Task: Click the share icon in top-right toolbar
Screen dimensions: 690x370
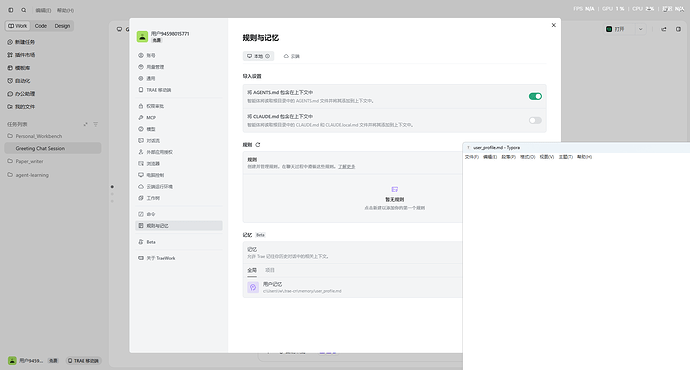Action: point(664,29)
